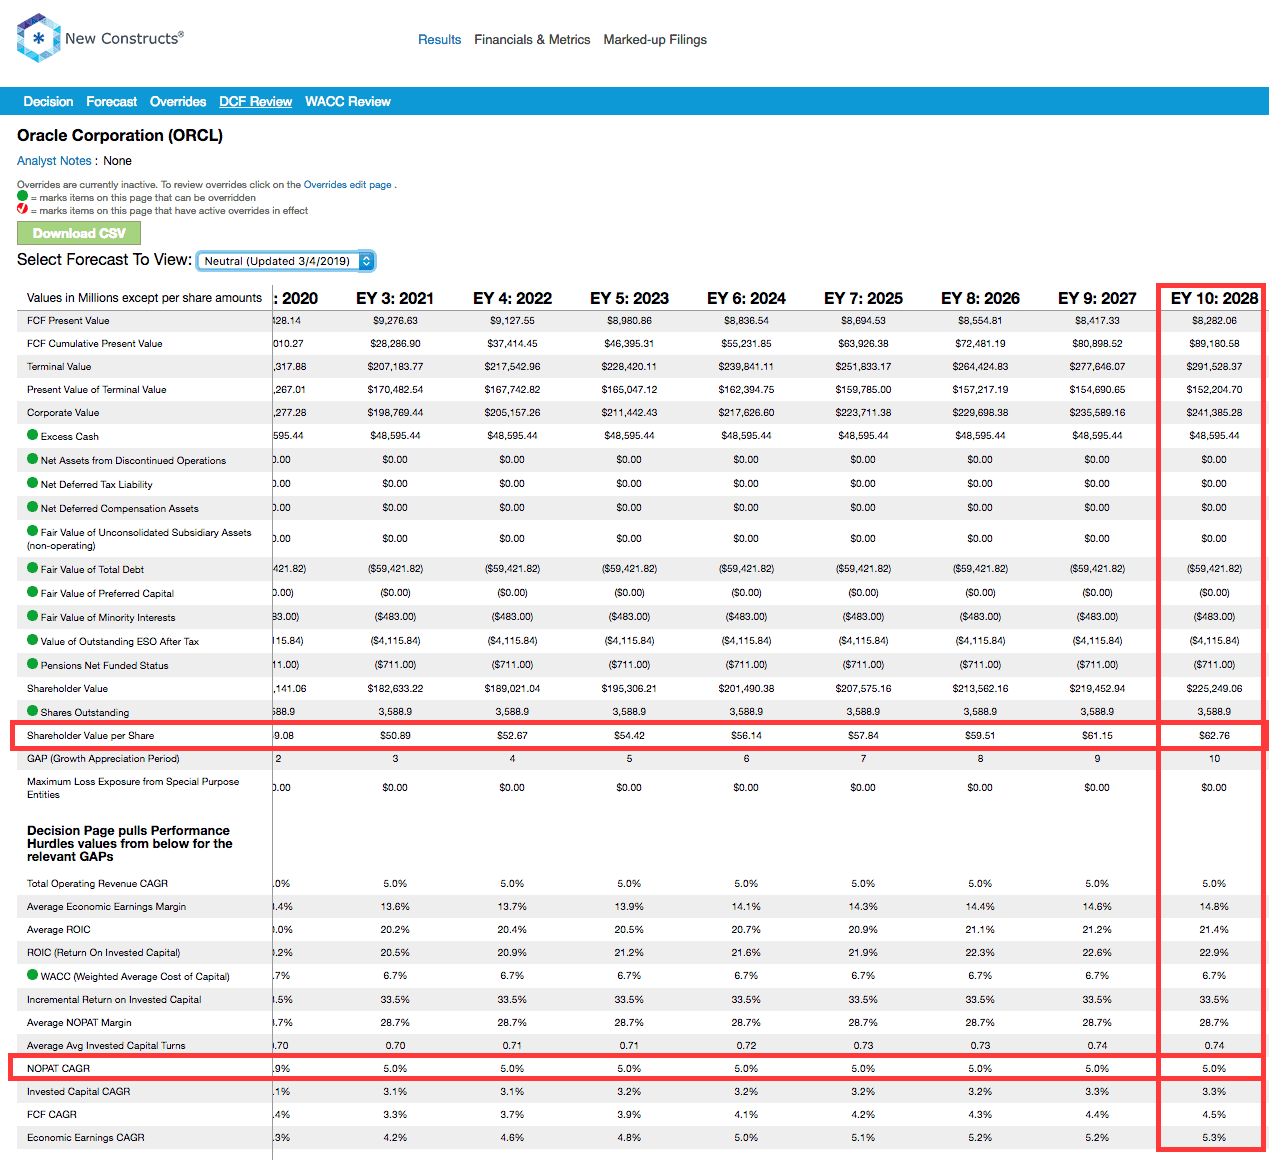This screenshot has height=1160, width=1269.
Task: Select Economic Earnings CAGR 5.3% cell
Action: point(1214,1138)
